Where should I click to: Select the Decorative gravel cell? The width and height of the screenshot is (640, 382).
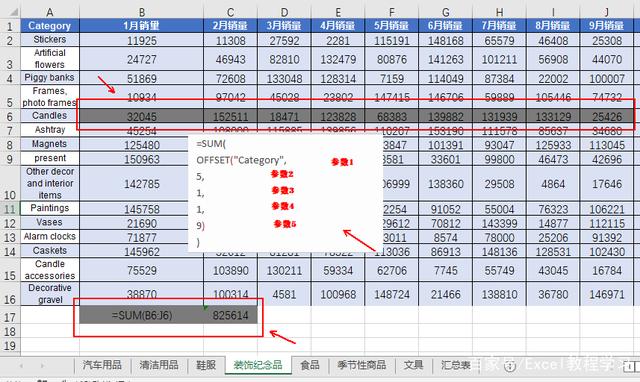(x=50, y=293)
